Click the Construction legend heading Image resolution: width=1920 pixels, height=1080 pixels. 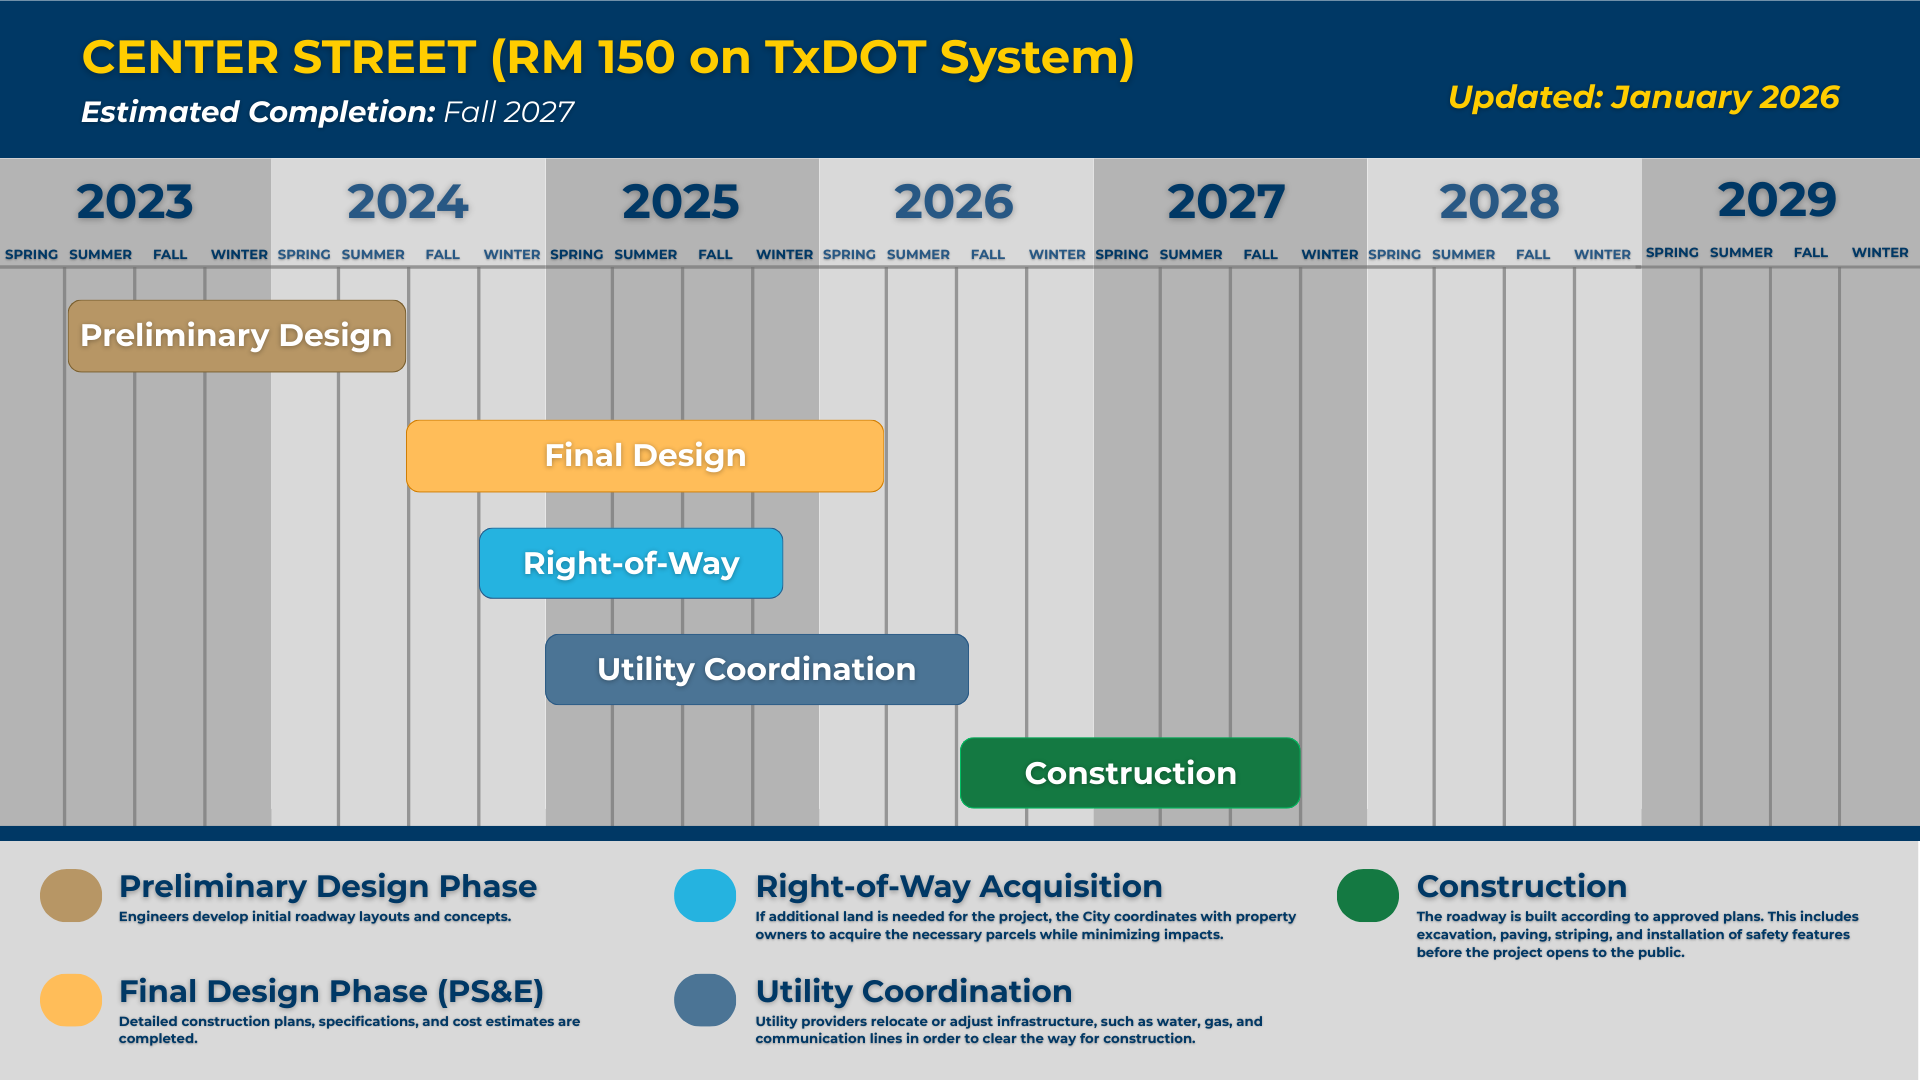click(x=1521, y=886)
